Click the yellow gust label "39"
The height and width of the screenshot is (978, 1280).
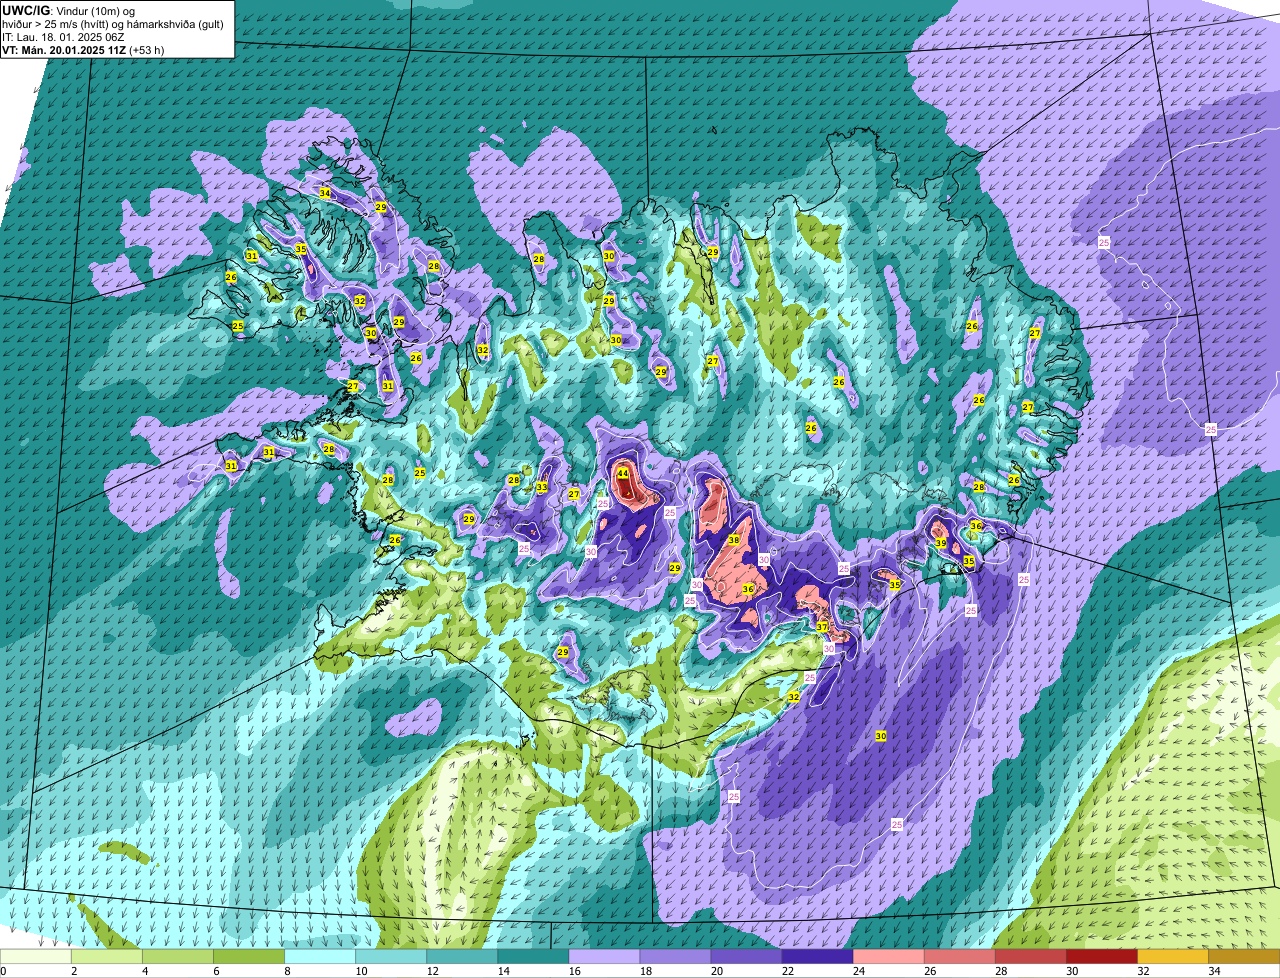[x=940, y=543]
